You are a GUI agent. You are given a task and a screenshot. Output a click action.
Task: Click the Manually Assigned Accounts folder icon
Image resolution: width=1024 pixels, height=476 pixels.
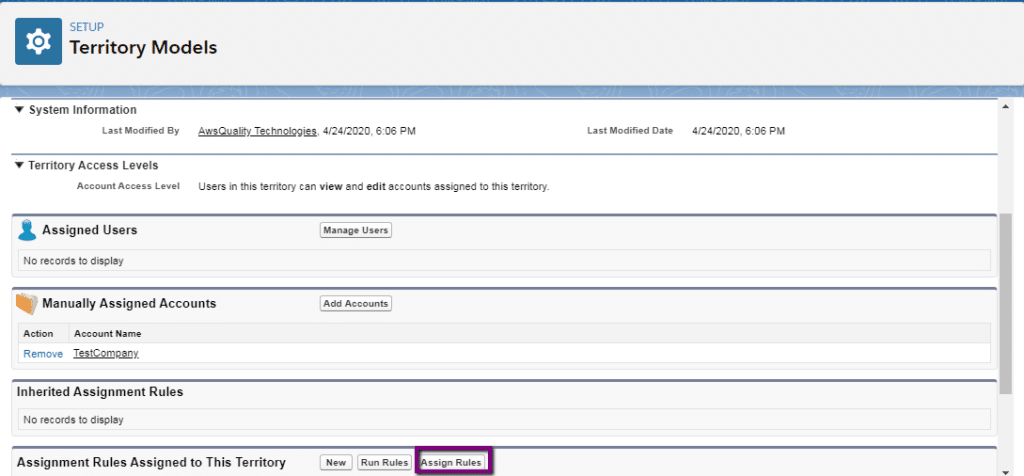pos(27,303)
